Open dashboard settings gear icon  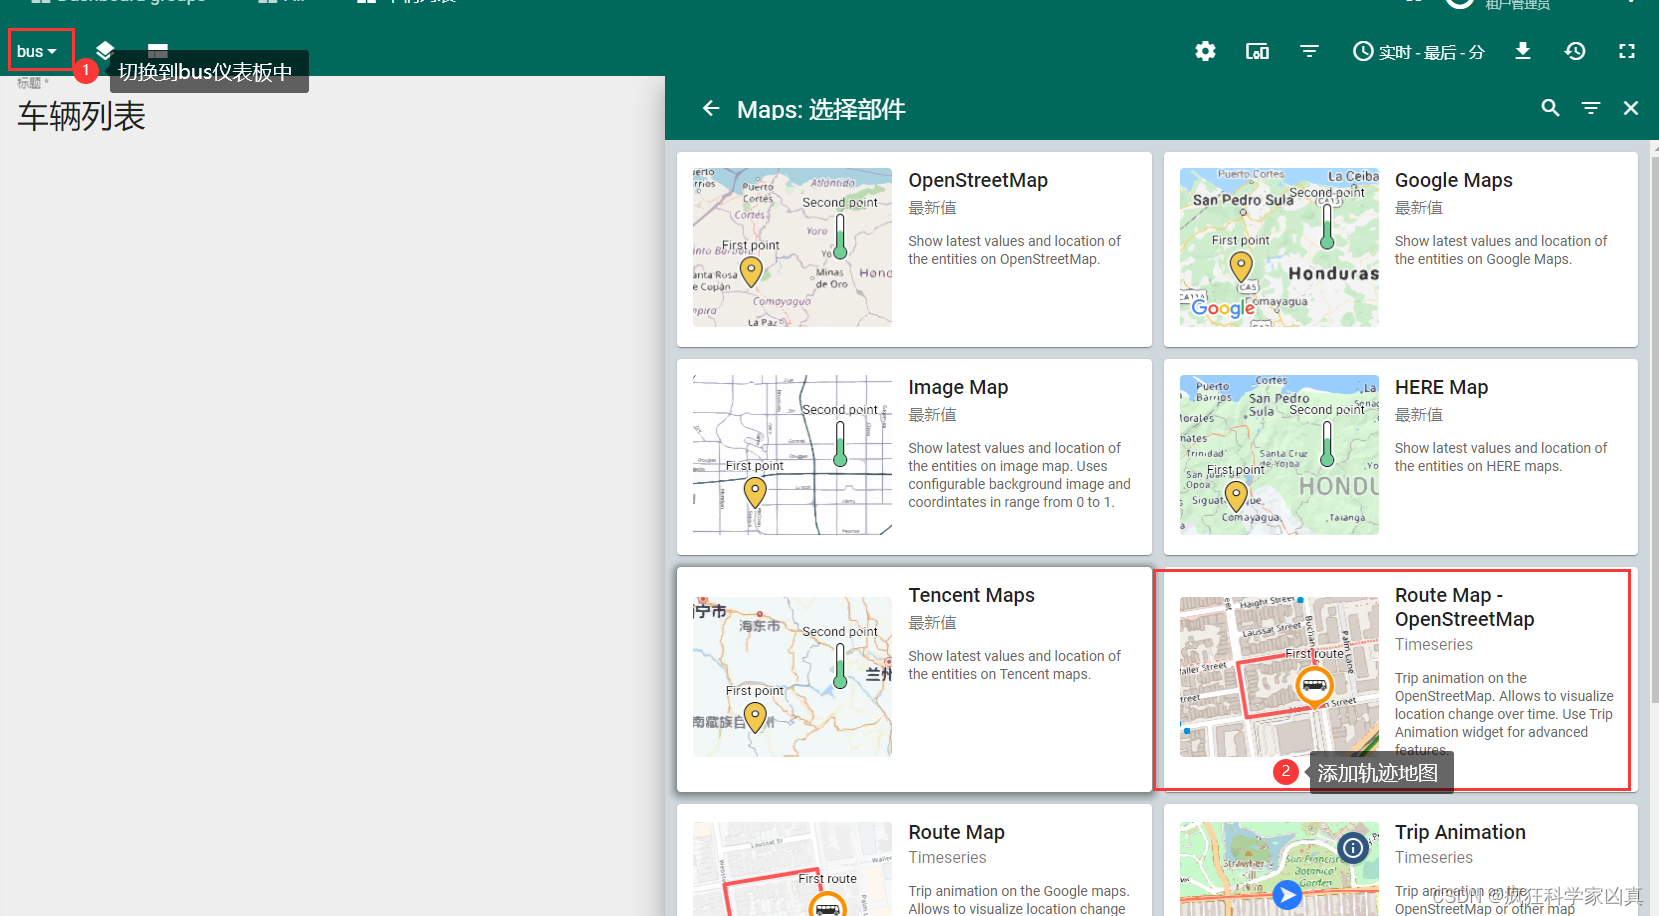pos(1205,51)
